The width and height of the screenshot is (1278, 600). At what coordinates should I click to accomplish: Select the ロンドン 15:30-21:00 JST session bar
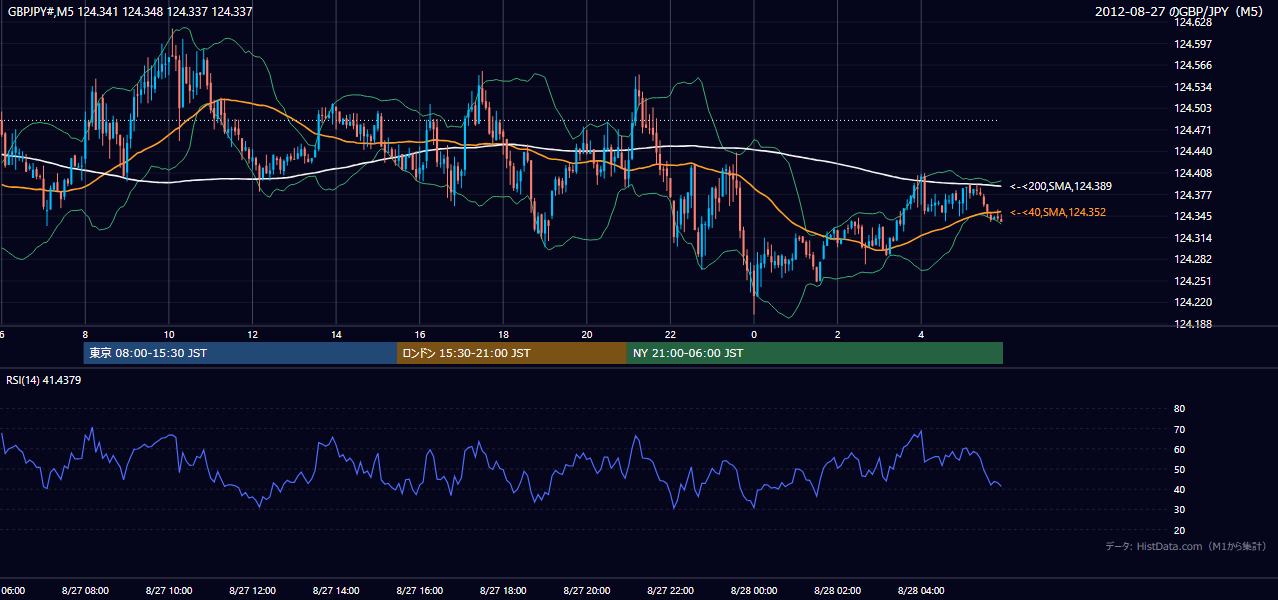(x=512, y=353)
